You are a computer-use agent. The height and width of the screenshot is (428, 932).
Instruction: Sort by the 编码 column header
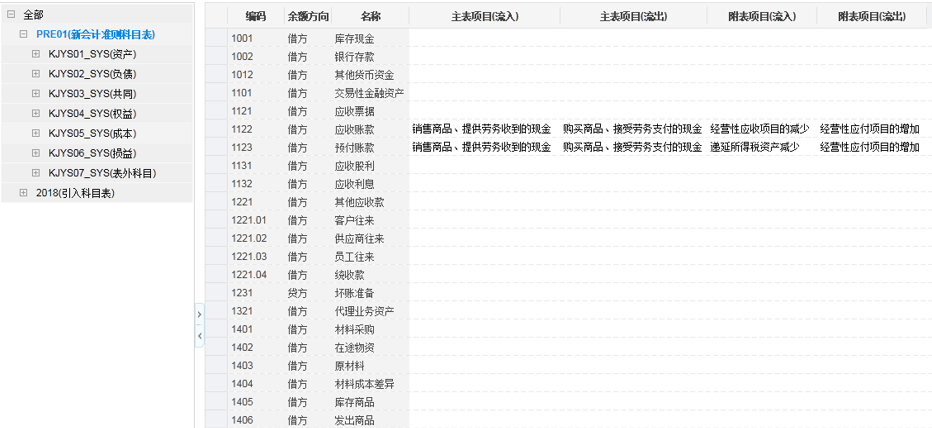256,17
